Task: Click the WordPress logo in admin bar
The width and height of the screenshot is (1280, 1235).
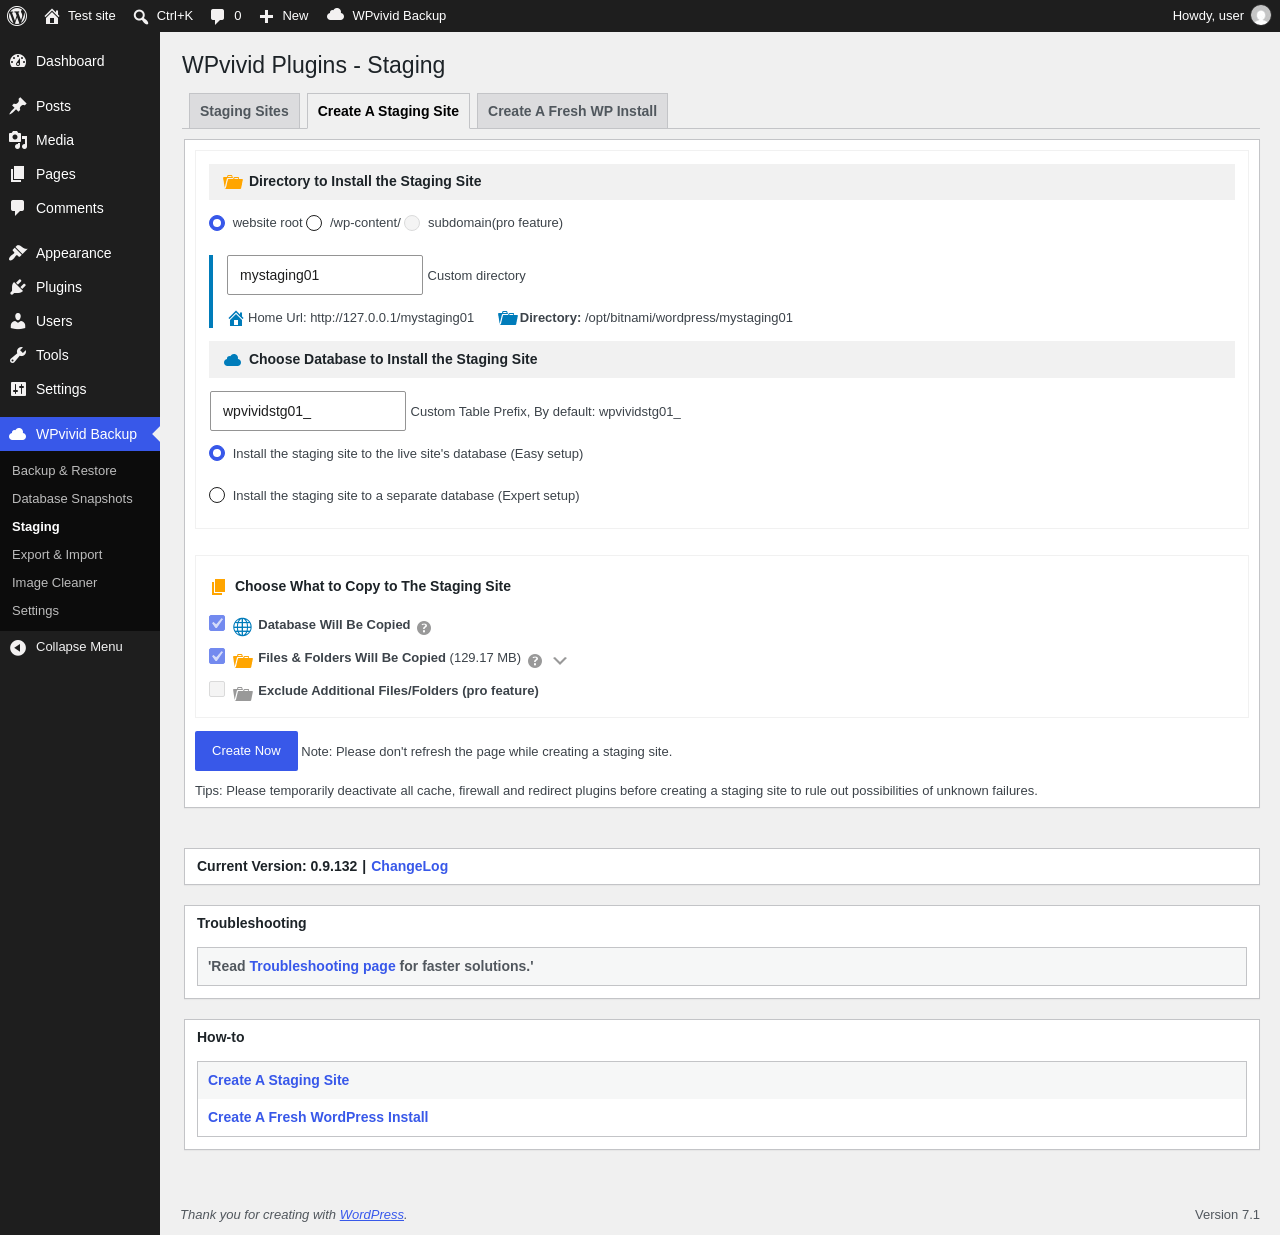Action: pos(17,16)
